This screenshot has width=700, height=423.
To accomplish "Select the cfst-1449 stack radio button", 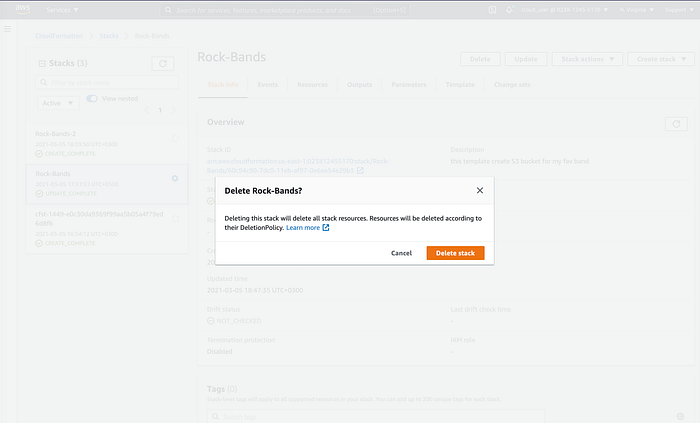I will click(175, 219).
